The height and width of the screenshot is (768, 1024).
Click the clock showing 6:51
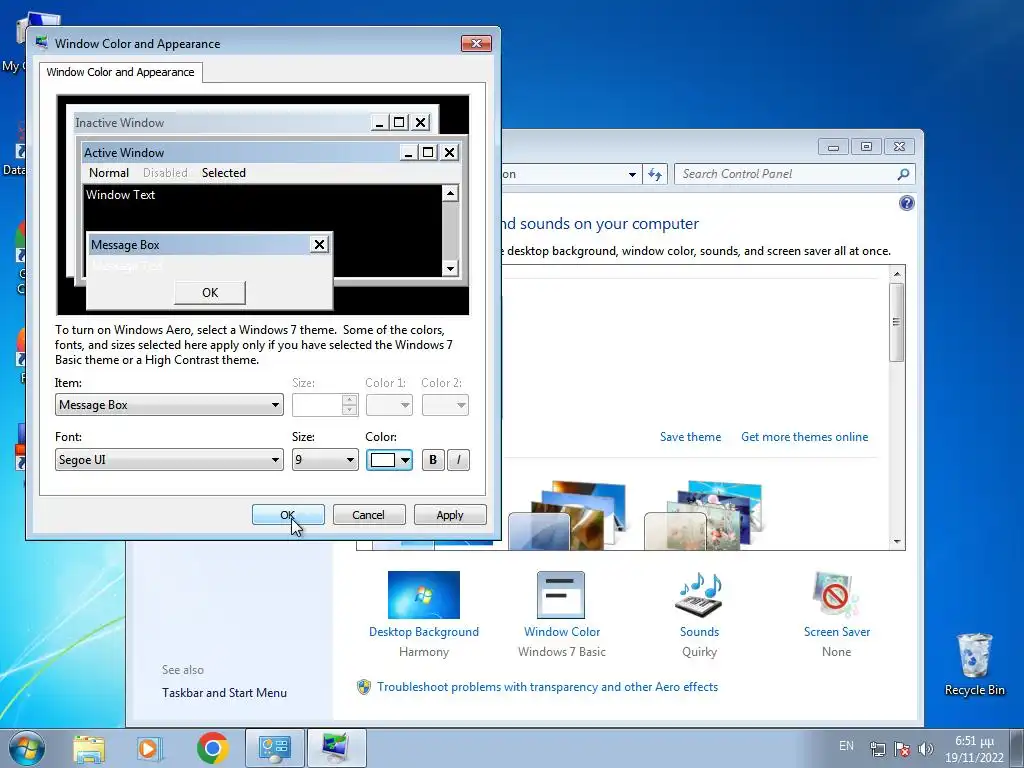coord(974,749)
